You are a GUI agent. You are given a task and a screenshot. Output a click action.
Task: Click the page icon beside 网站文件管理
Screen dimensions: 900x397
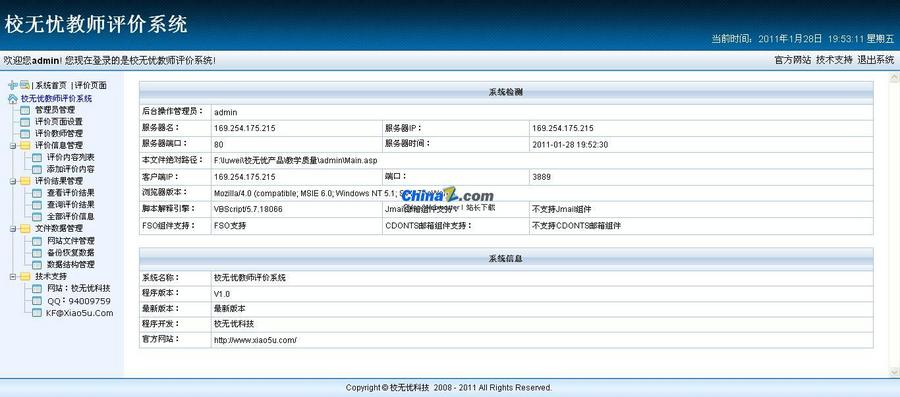click(37, 241)
